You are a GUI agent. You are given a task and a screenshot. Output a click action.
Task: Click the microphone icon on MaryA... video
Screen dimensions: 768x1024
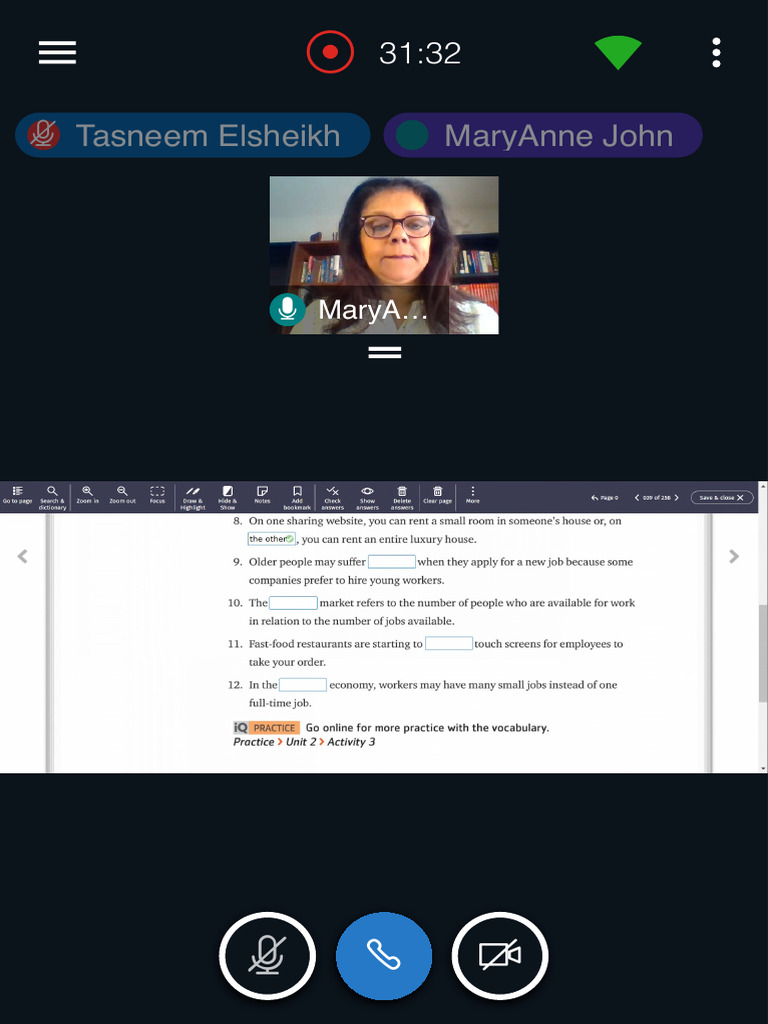(287, 310)
